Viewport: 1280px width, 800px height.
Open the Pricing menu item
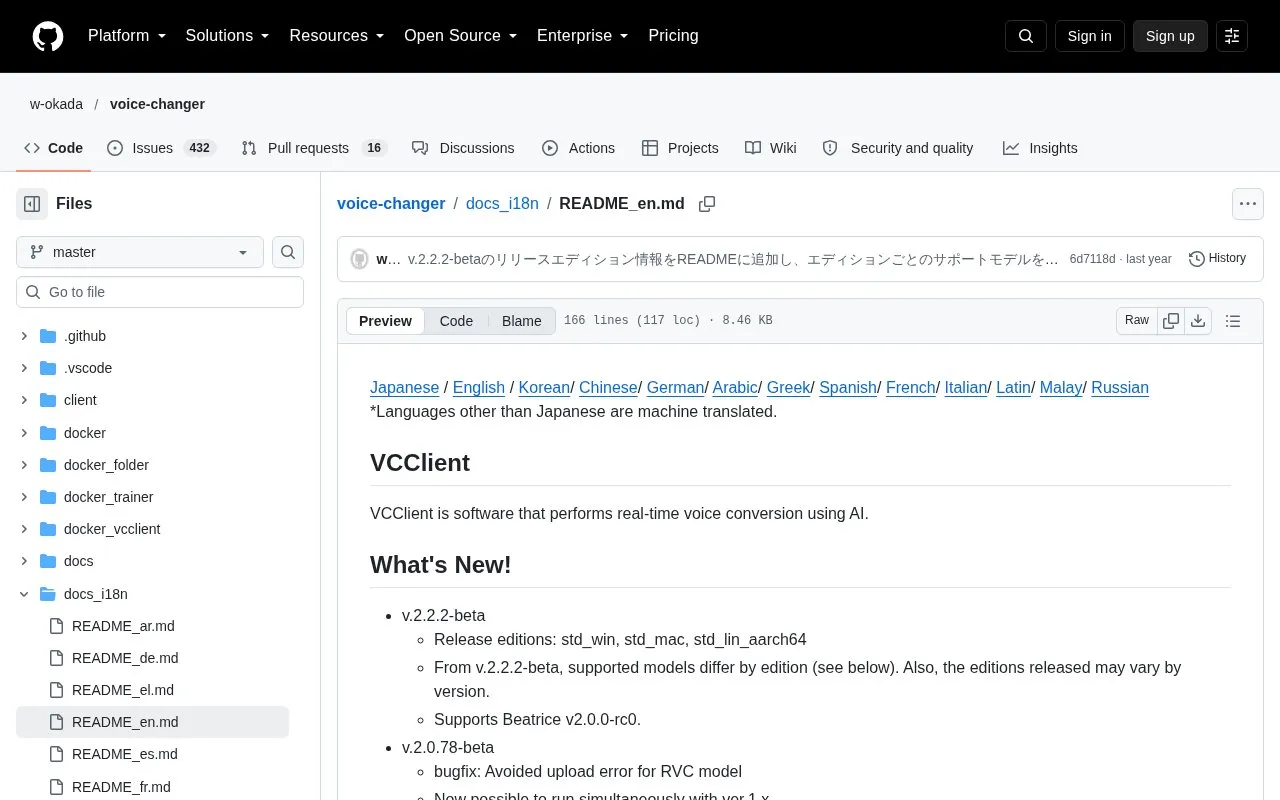[x=673, y=36]
